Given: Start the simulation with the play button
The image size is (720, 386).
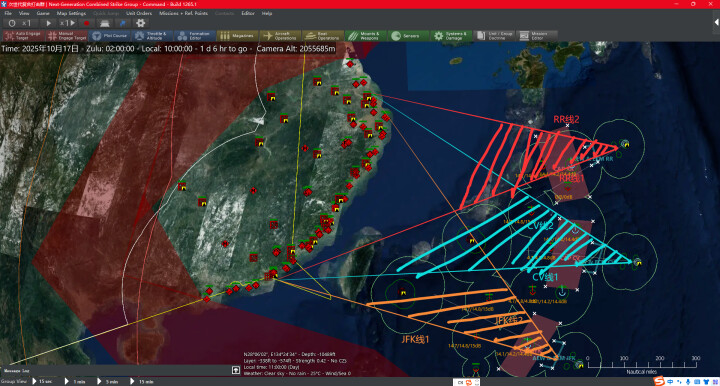Looking at the screenshot, I should pyautogui.click(x=48, y=23).
